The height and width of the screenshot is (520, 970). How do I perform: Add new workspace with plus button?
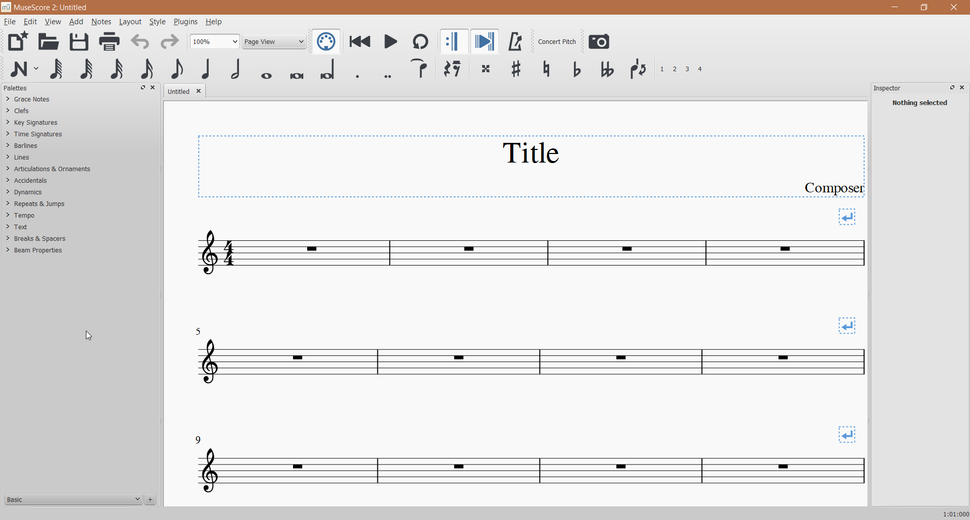(150, 499)
